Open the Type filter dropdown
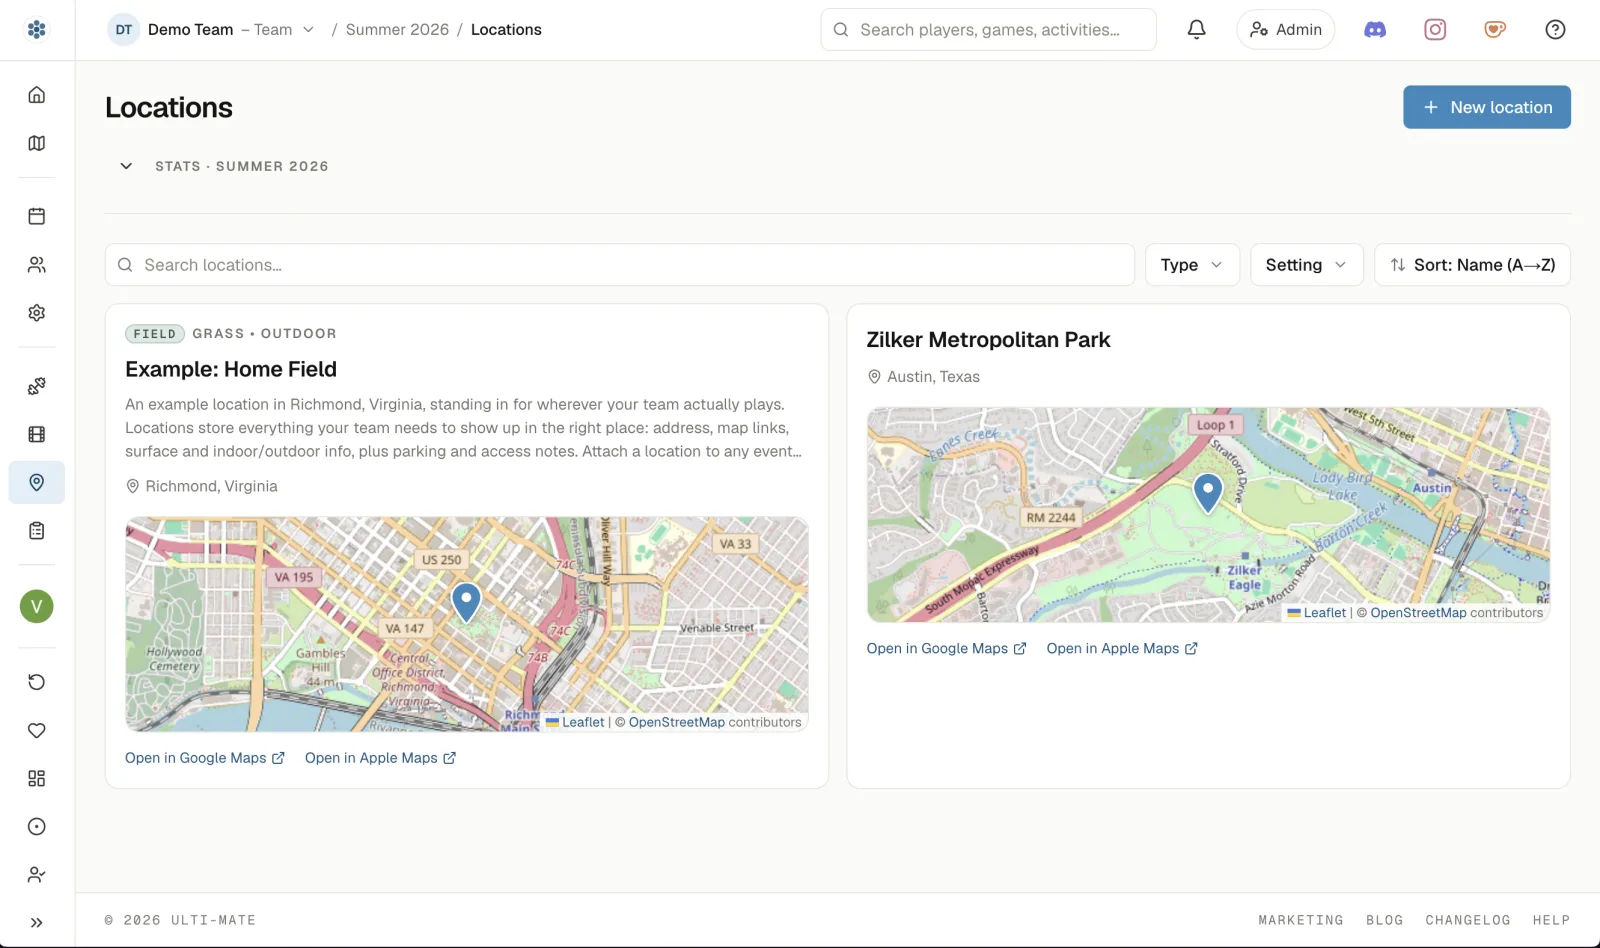Viewport: 1600px width, 948px height. [x=1192, y=265]
